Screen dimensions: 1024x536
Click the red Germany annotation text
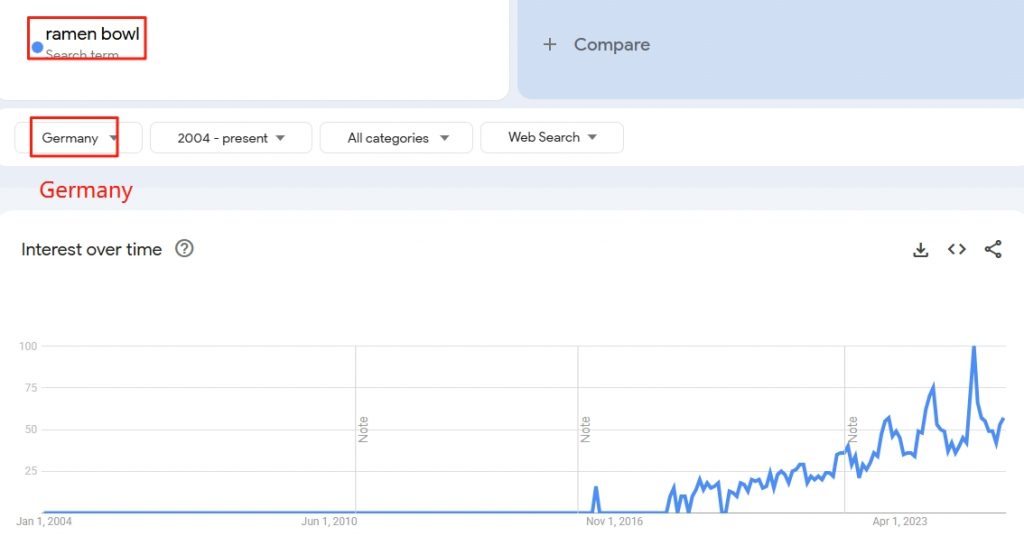[85, 190]
